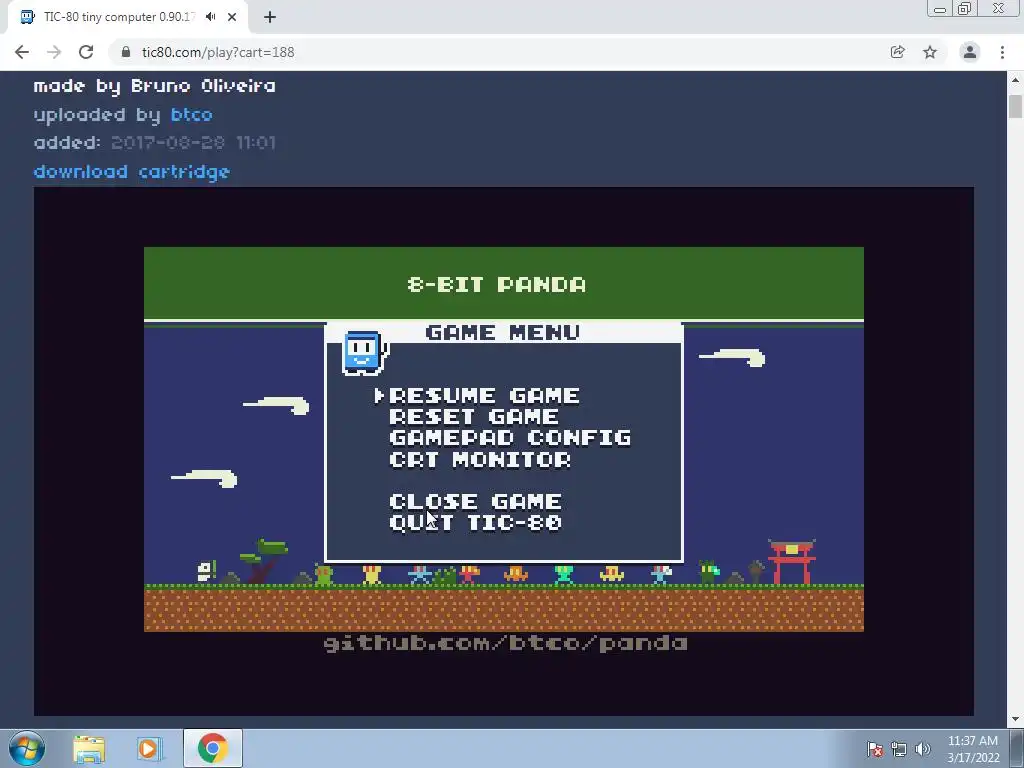Image resolution: width=1024 pixels, height=768 pixels.
Task: Bookmark this page with the star icon
Action: (x=930, y=52)
